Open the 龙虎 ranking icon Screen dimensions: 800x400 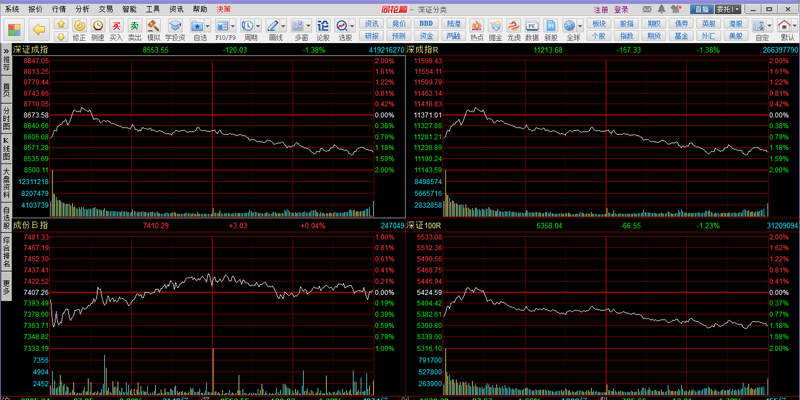tap(514, 28)
